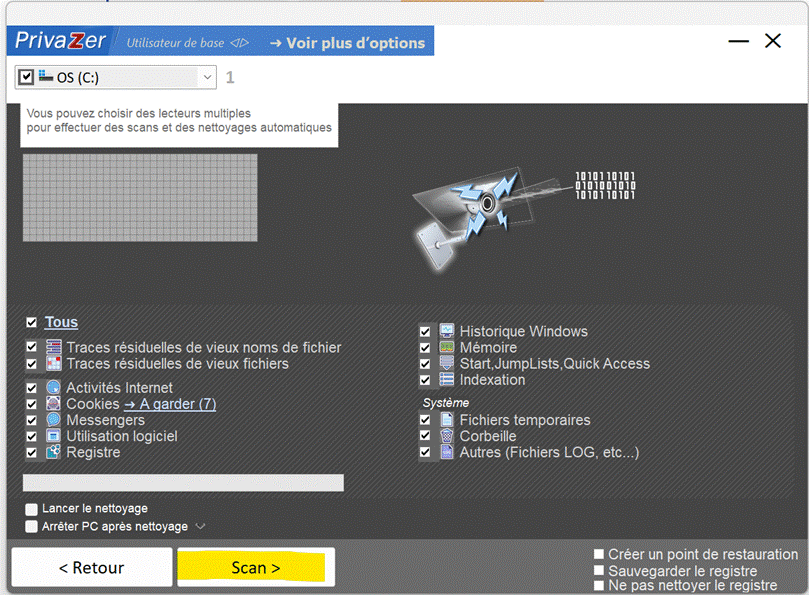Uncheck the Indexation checkbox
This screenshot has height=595, width=809.
pyautogui.click(x=425, y=380)
